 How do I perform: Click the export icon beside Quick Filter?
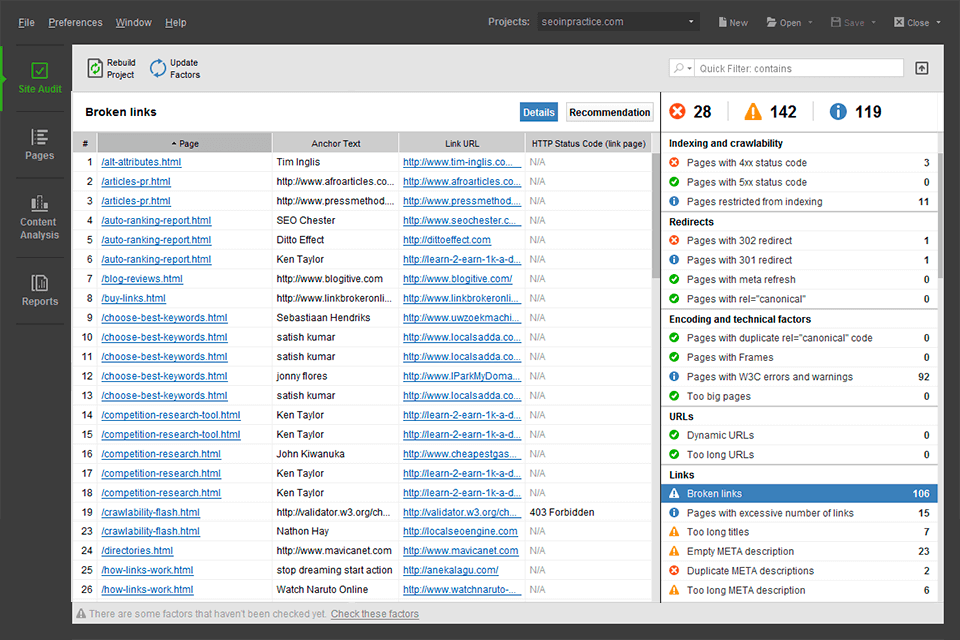coord(921,68)
